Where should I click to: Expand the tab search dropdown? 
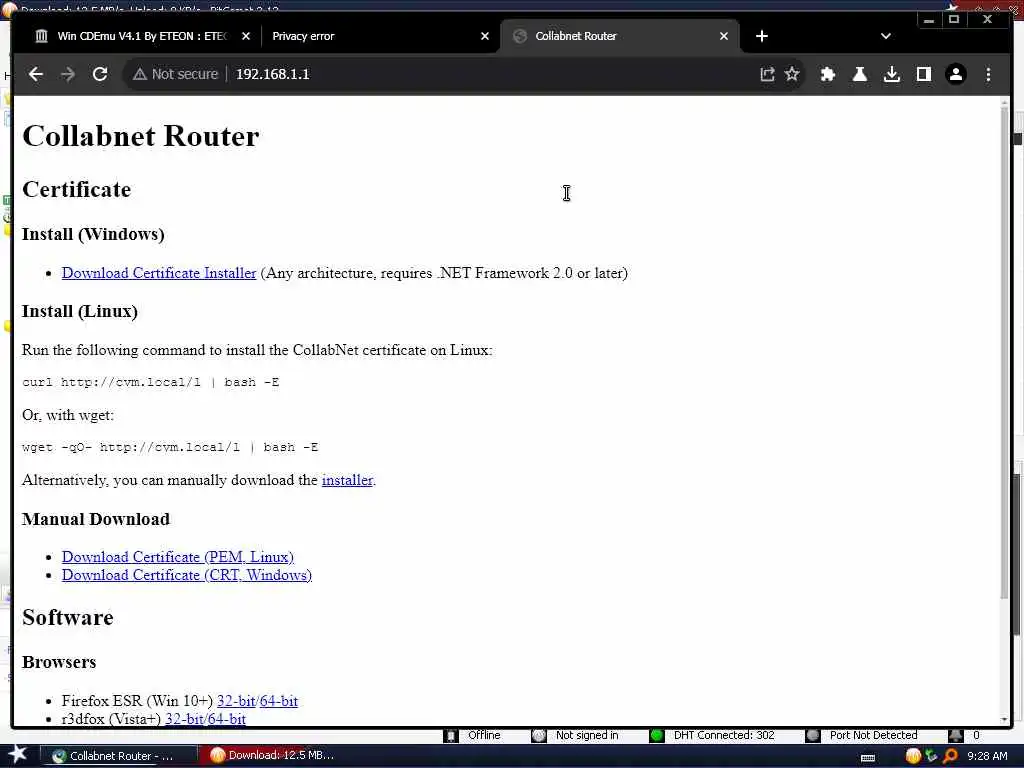[886, 36]
